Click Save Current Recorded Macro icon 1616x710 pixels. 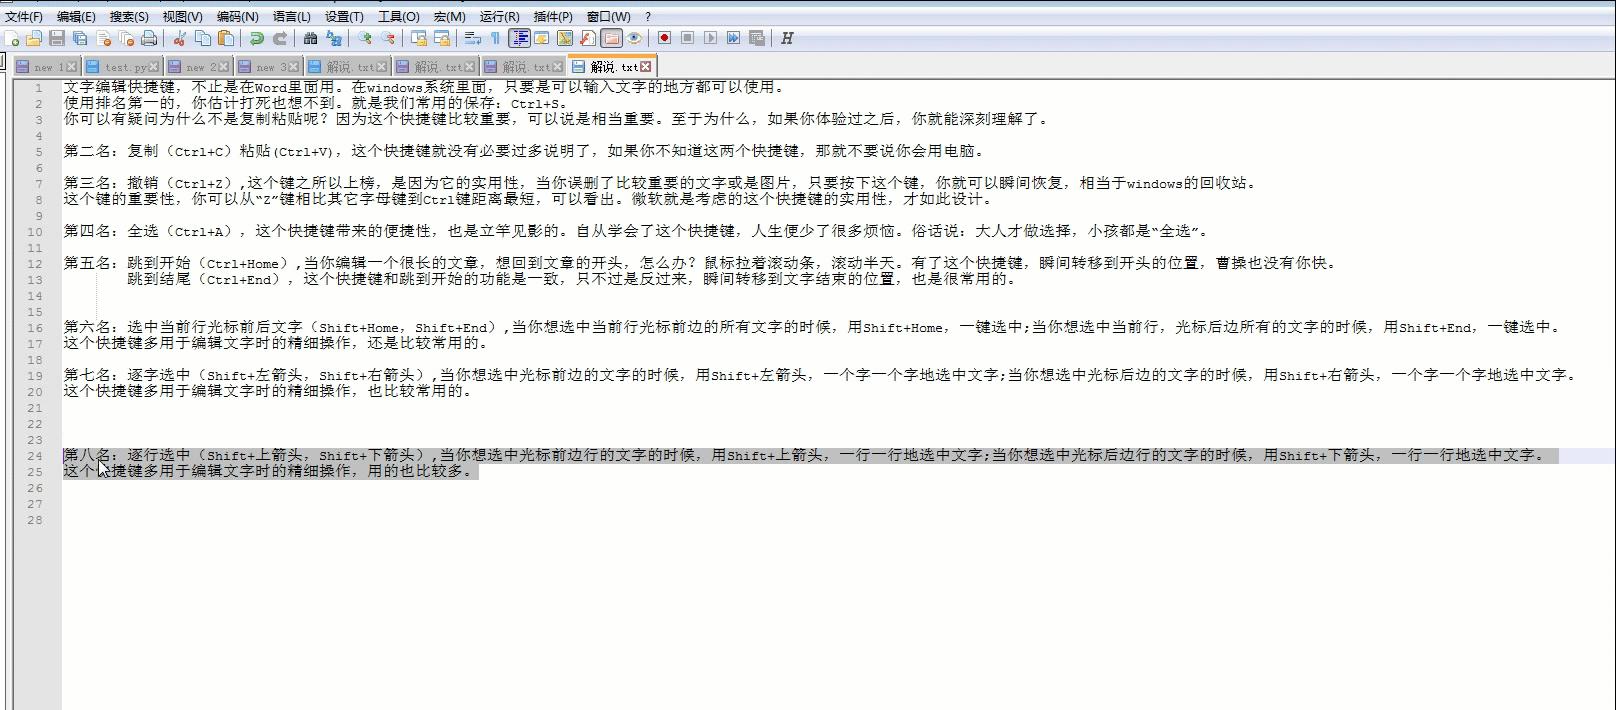757,38
